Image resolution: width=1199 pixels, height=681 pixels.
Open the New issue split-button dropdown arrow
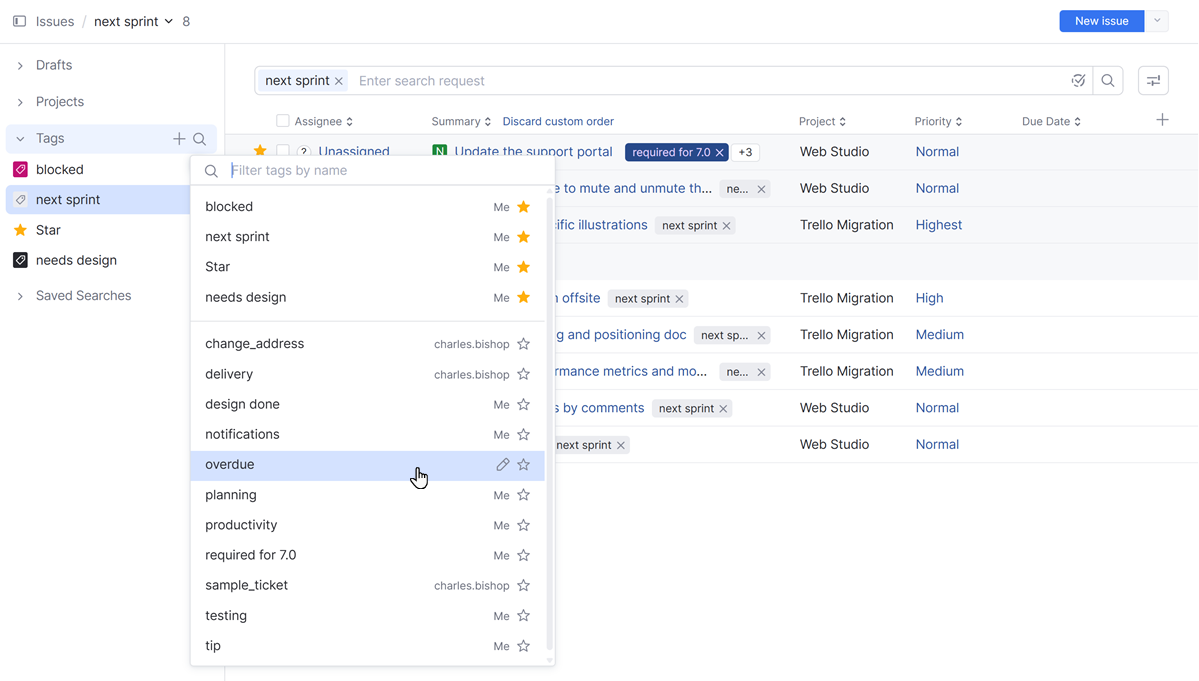(x=1157, y=20)
